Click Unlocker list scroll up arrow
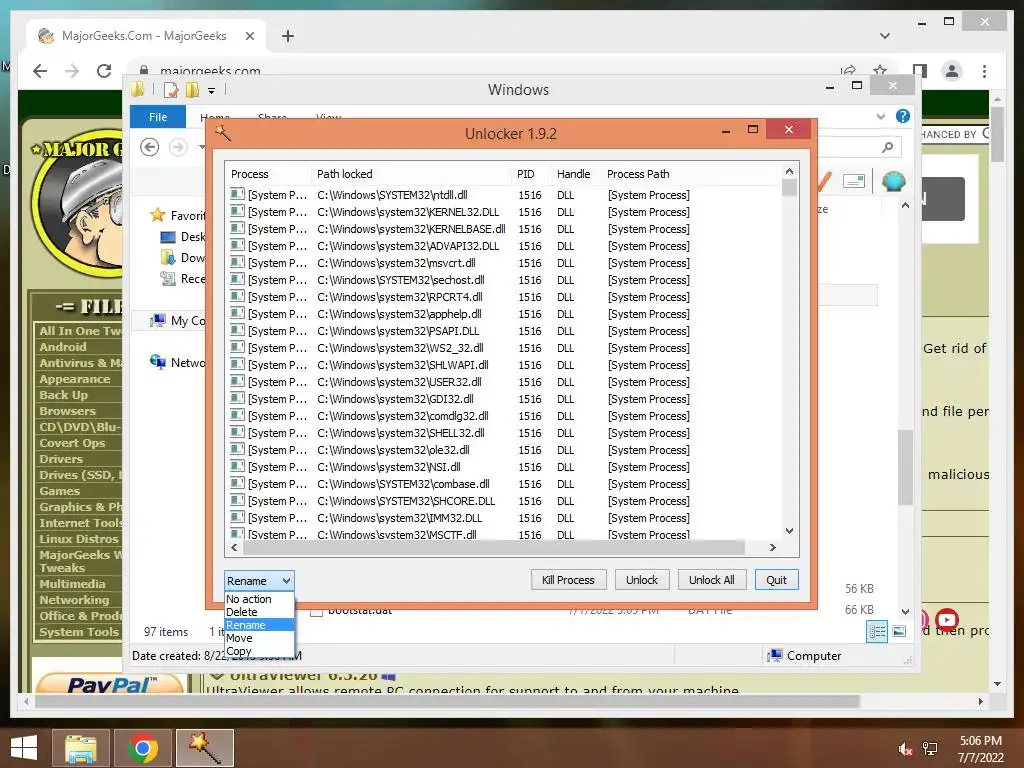 click(x=790, y=171)
